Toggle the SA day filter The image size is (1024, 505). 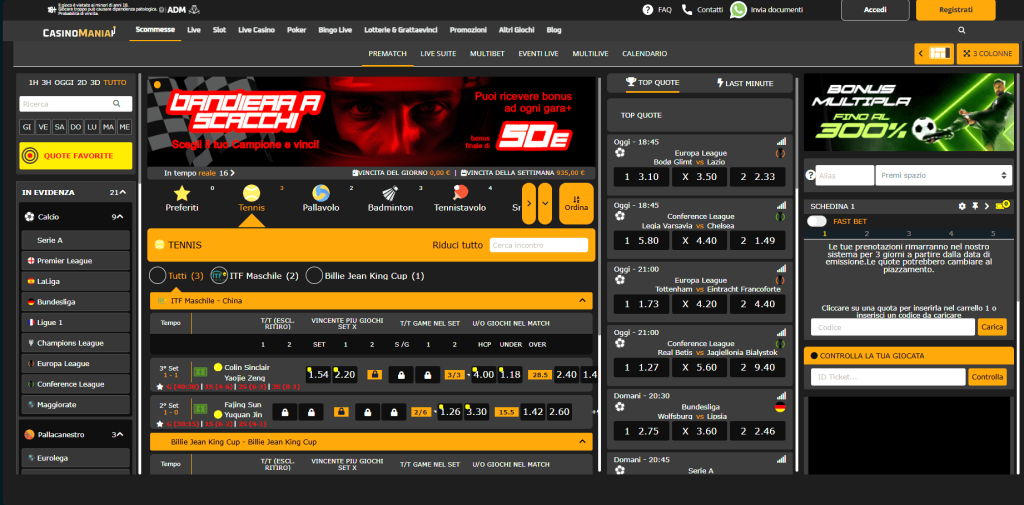pyautogui.click(x=59, y=127)
